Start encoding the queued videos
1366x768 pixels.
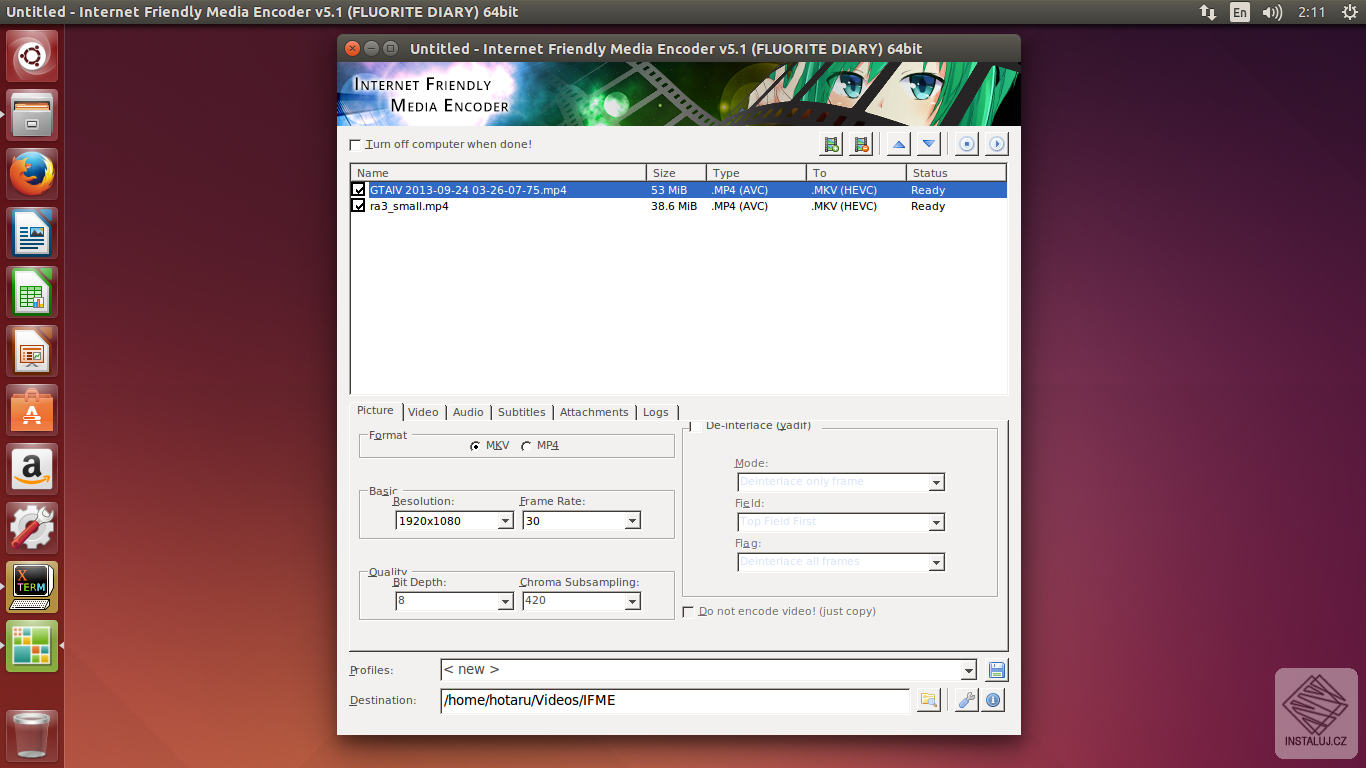point(997,144)
